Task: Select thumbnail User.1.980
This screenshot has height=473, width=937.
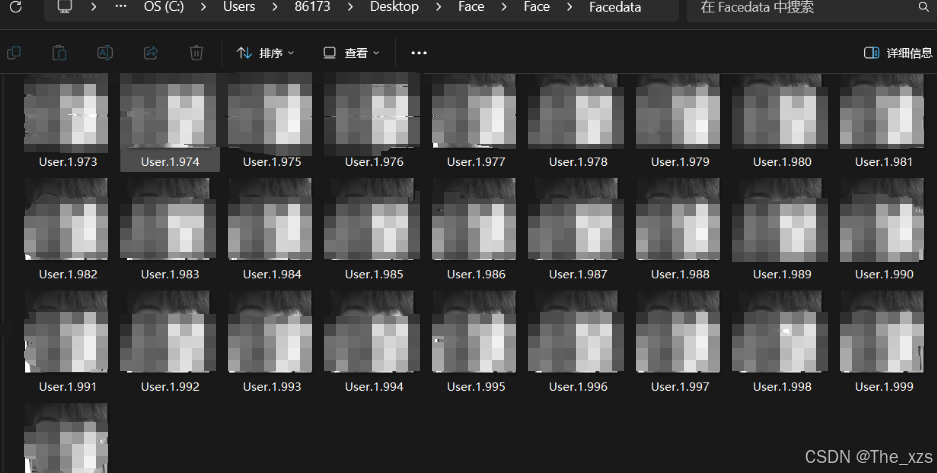Action: pos(780,111)
